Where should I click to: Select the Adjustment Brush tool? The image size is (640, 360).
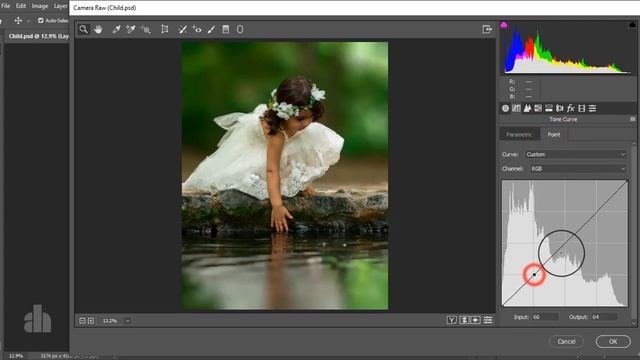[x=211, y=29]
